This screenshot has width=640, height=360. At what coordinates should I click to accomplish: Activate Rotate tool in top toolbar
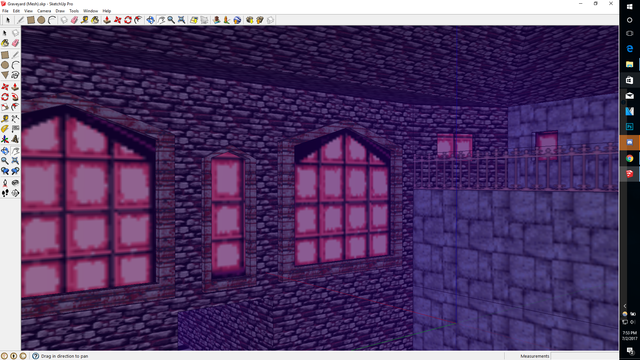point(128,20)
